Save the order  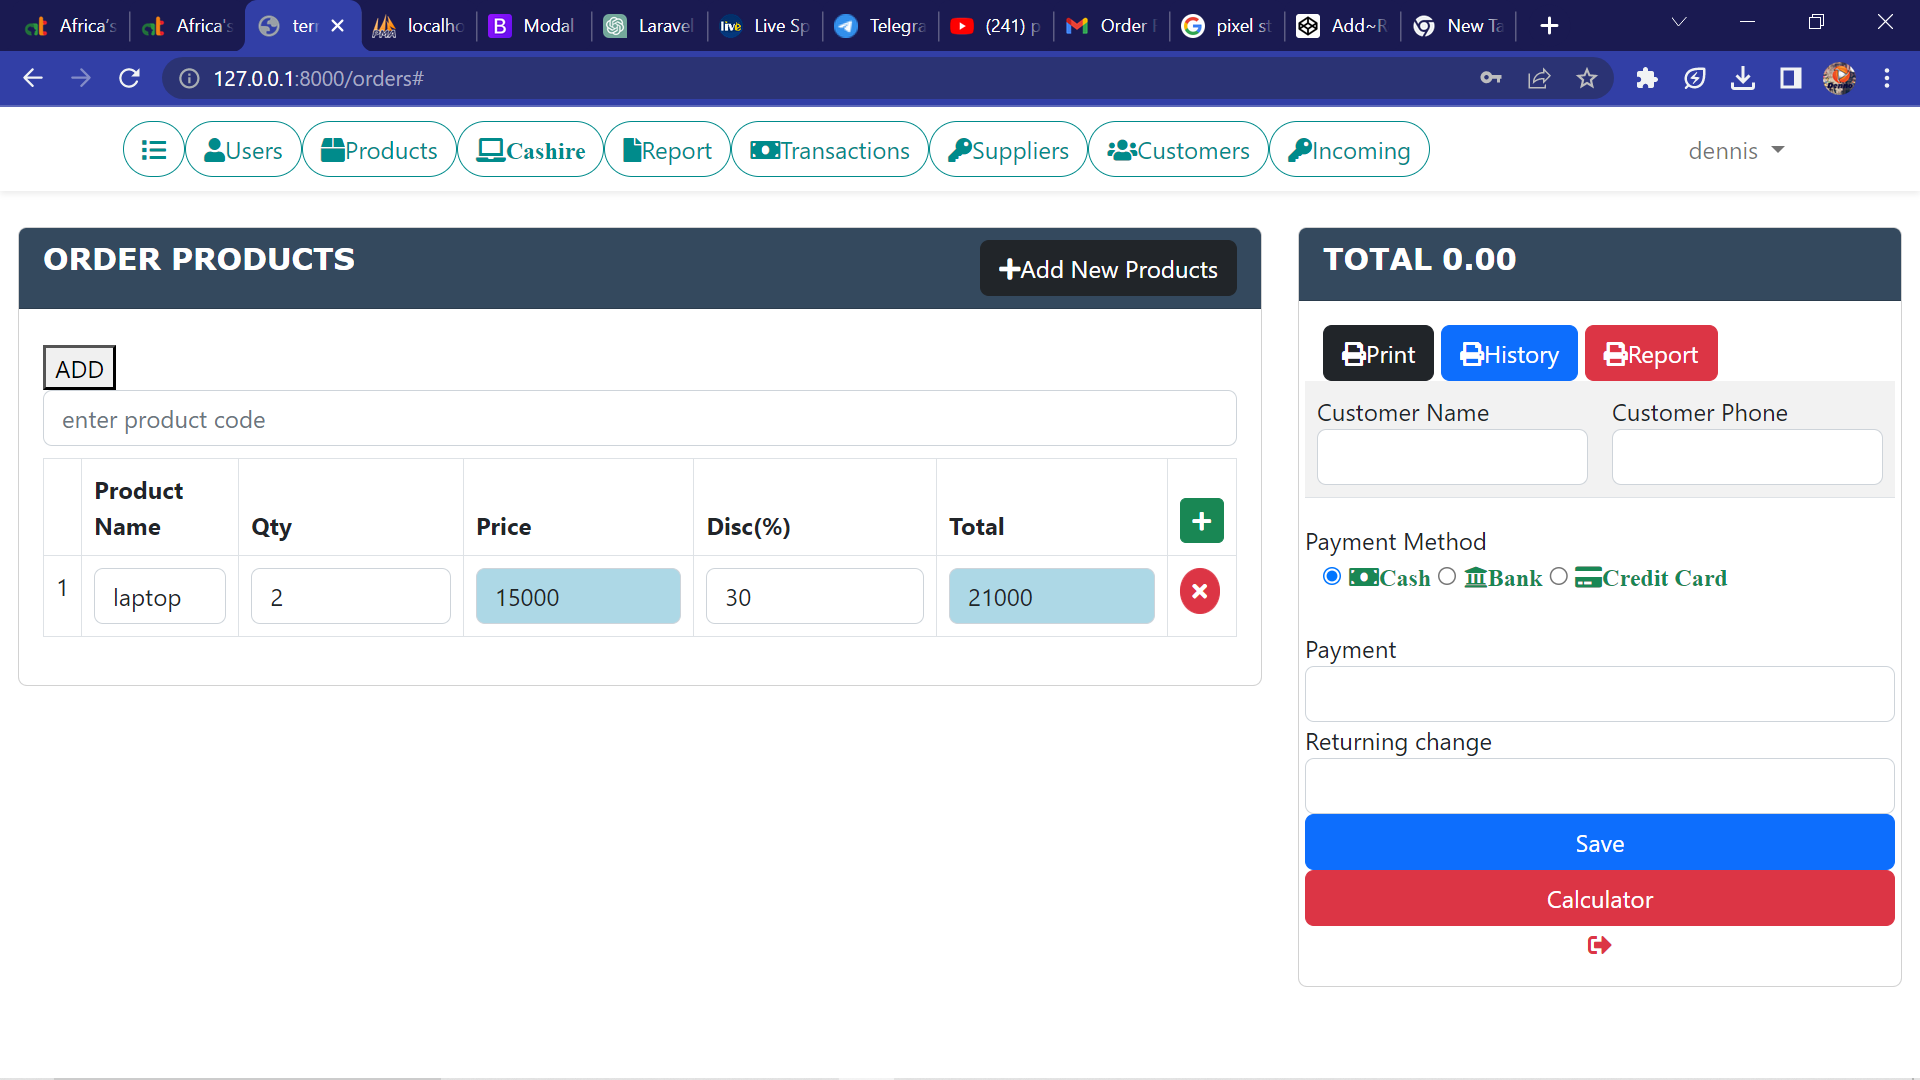1600,843
